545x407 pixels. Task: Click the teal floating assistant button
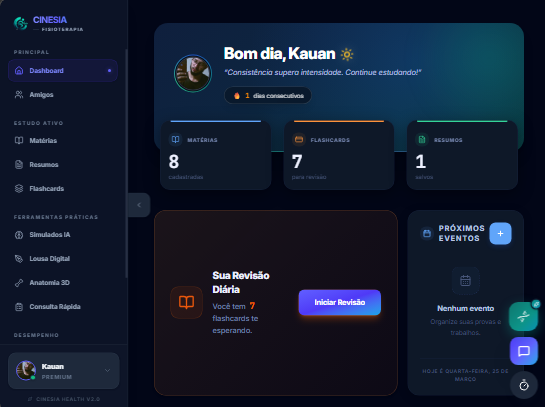pyautogui.click(x=523, y=316)
